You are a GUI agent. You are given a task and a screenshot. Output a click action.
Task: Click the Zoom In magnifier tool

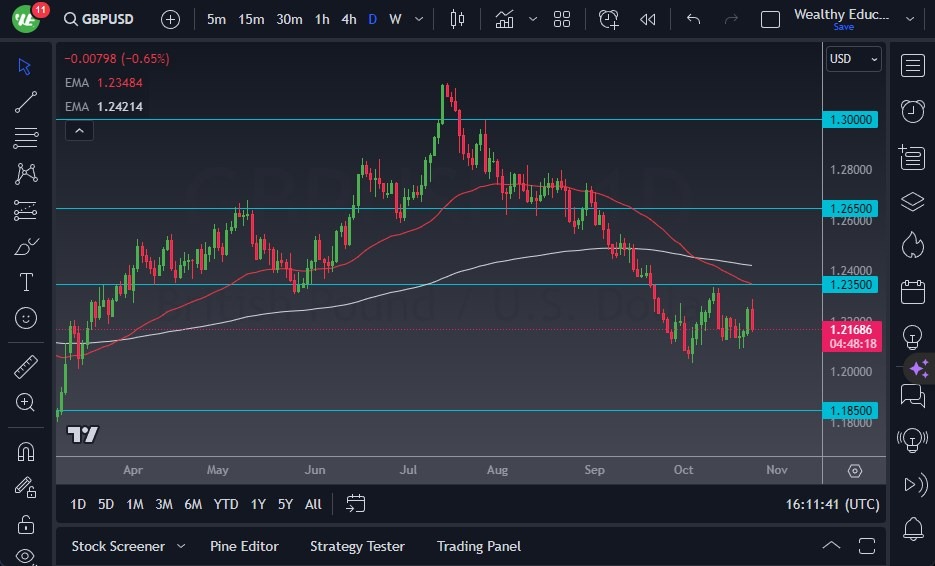[x=26, y=402]
